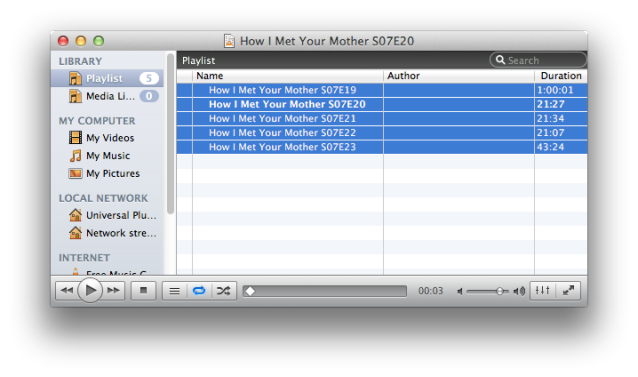Click the Play button
638x377 pixels.
[90, 290]
